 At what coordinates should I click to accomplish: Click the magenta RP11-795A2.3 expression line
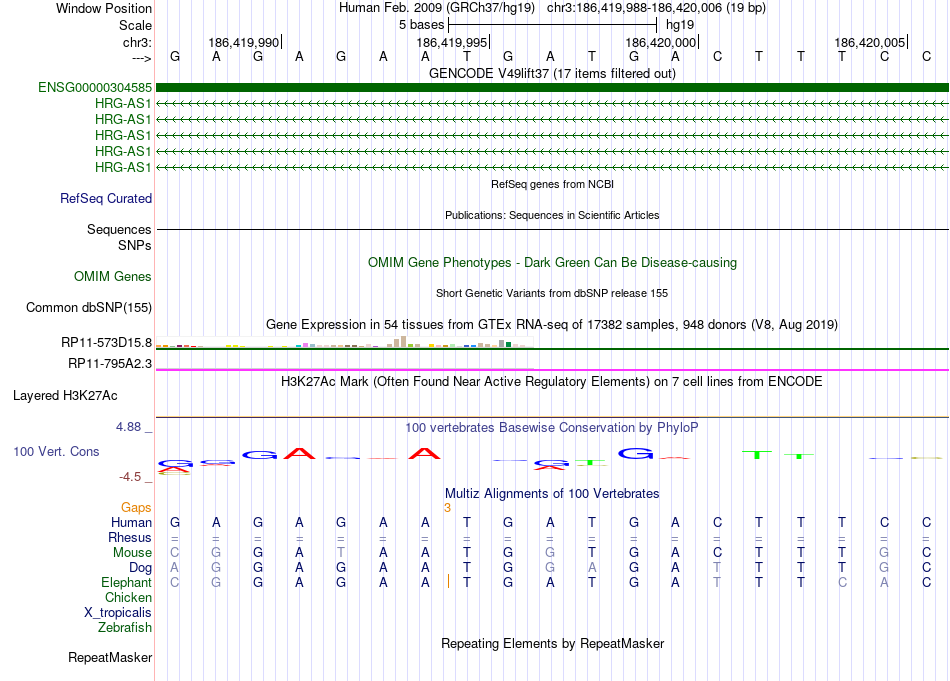(x=552, y=370)
